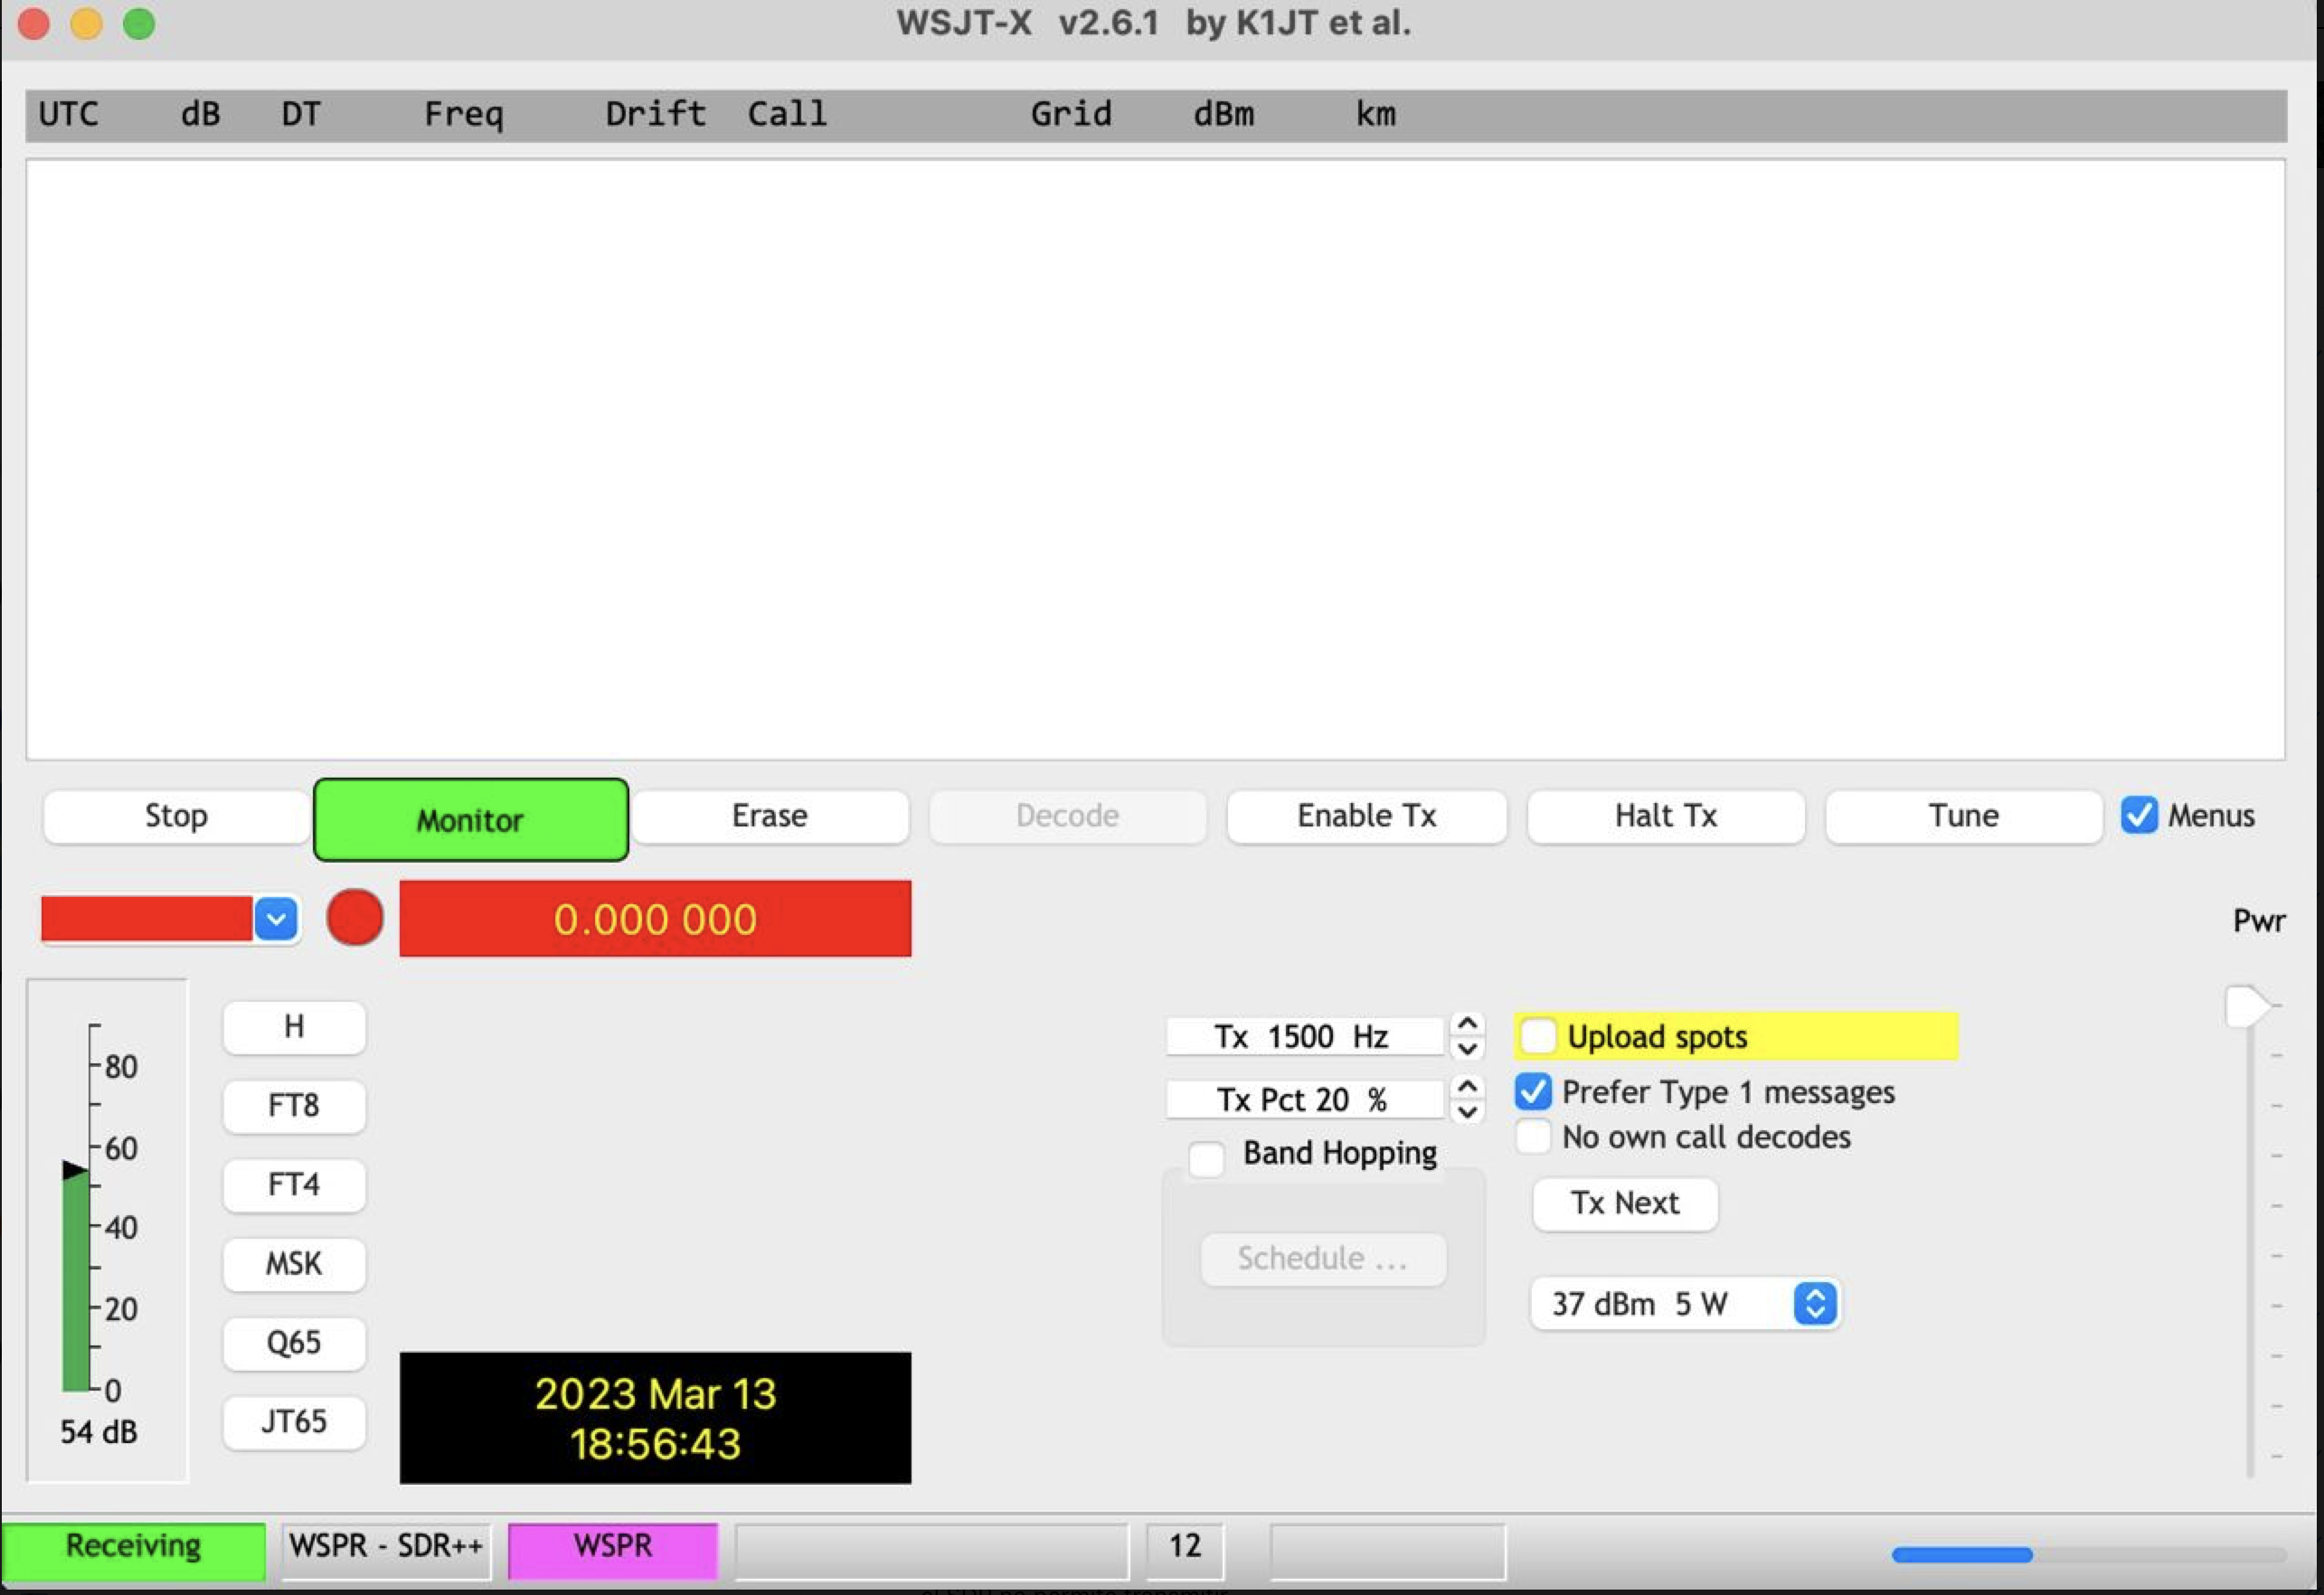Click the Call column header
Image resolution: width=2324 pixels, height=1595 pixels.
click(x=788, y=114)
